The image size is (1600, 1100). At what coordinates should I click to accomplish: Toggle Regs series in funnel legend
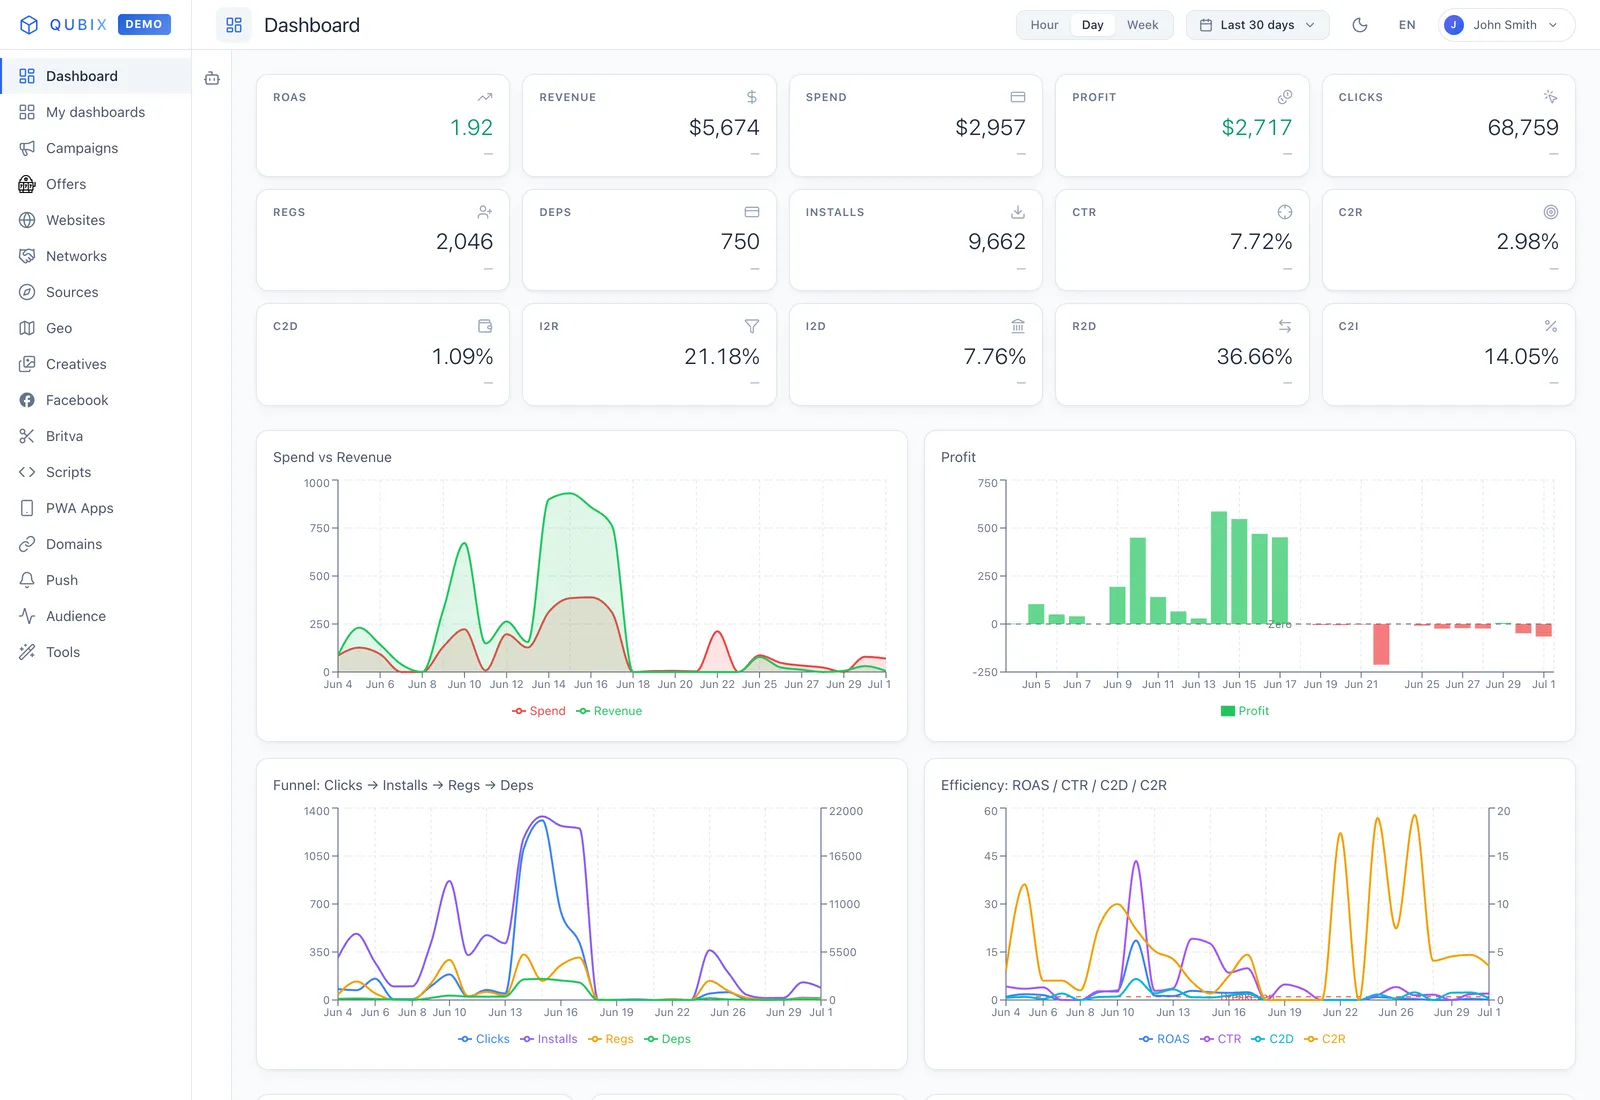tap(611, 1039)
